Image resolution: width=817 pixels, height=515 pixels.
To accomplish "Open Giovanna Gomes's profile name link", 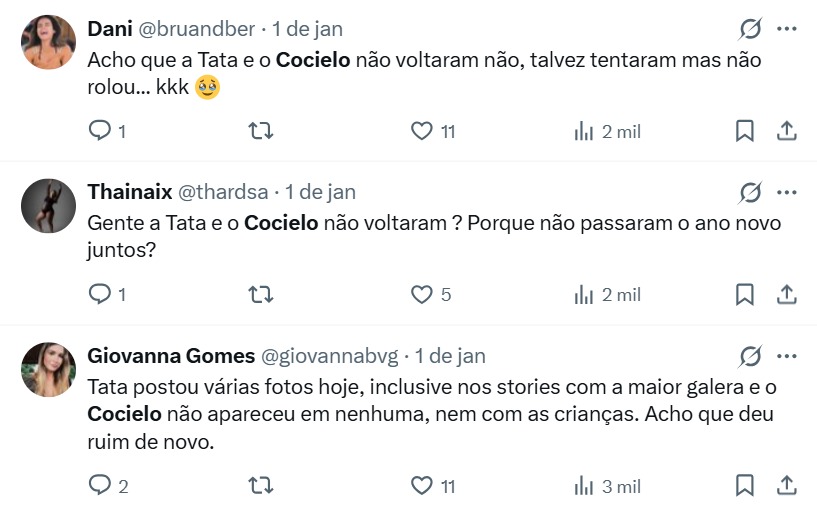I will click(169, 355).
